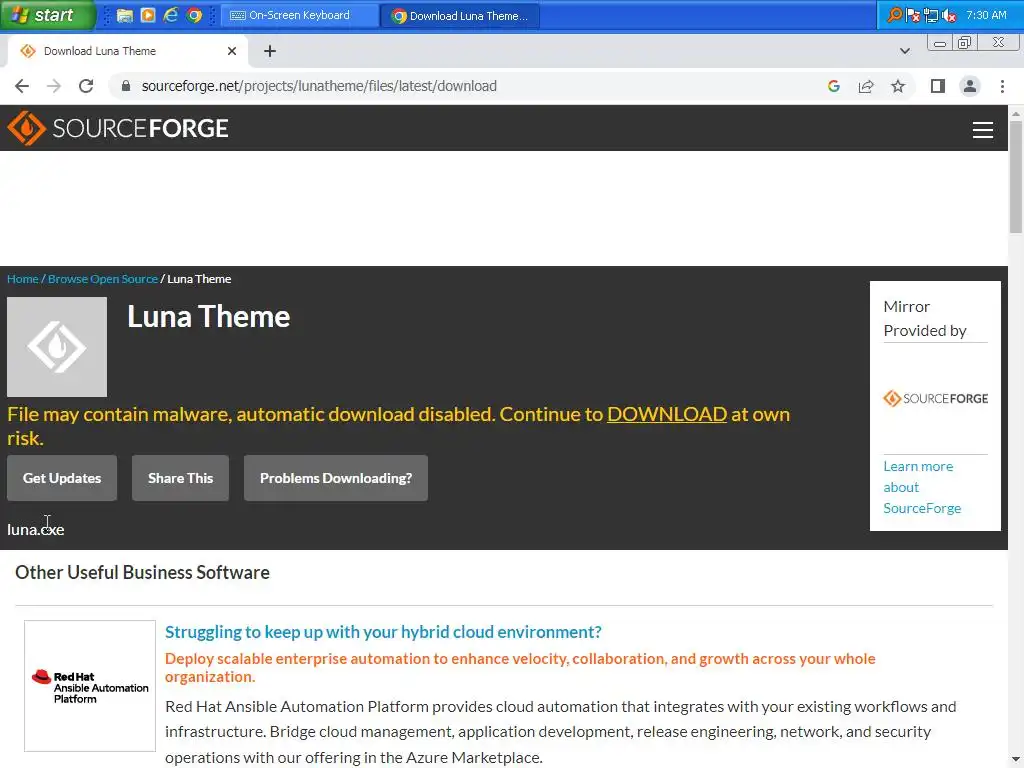Screen dimensions: 1024x768
Task: Open the Windows Start menu
Action: click(x=48, y=15)
